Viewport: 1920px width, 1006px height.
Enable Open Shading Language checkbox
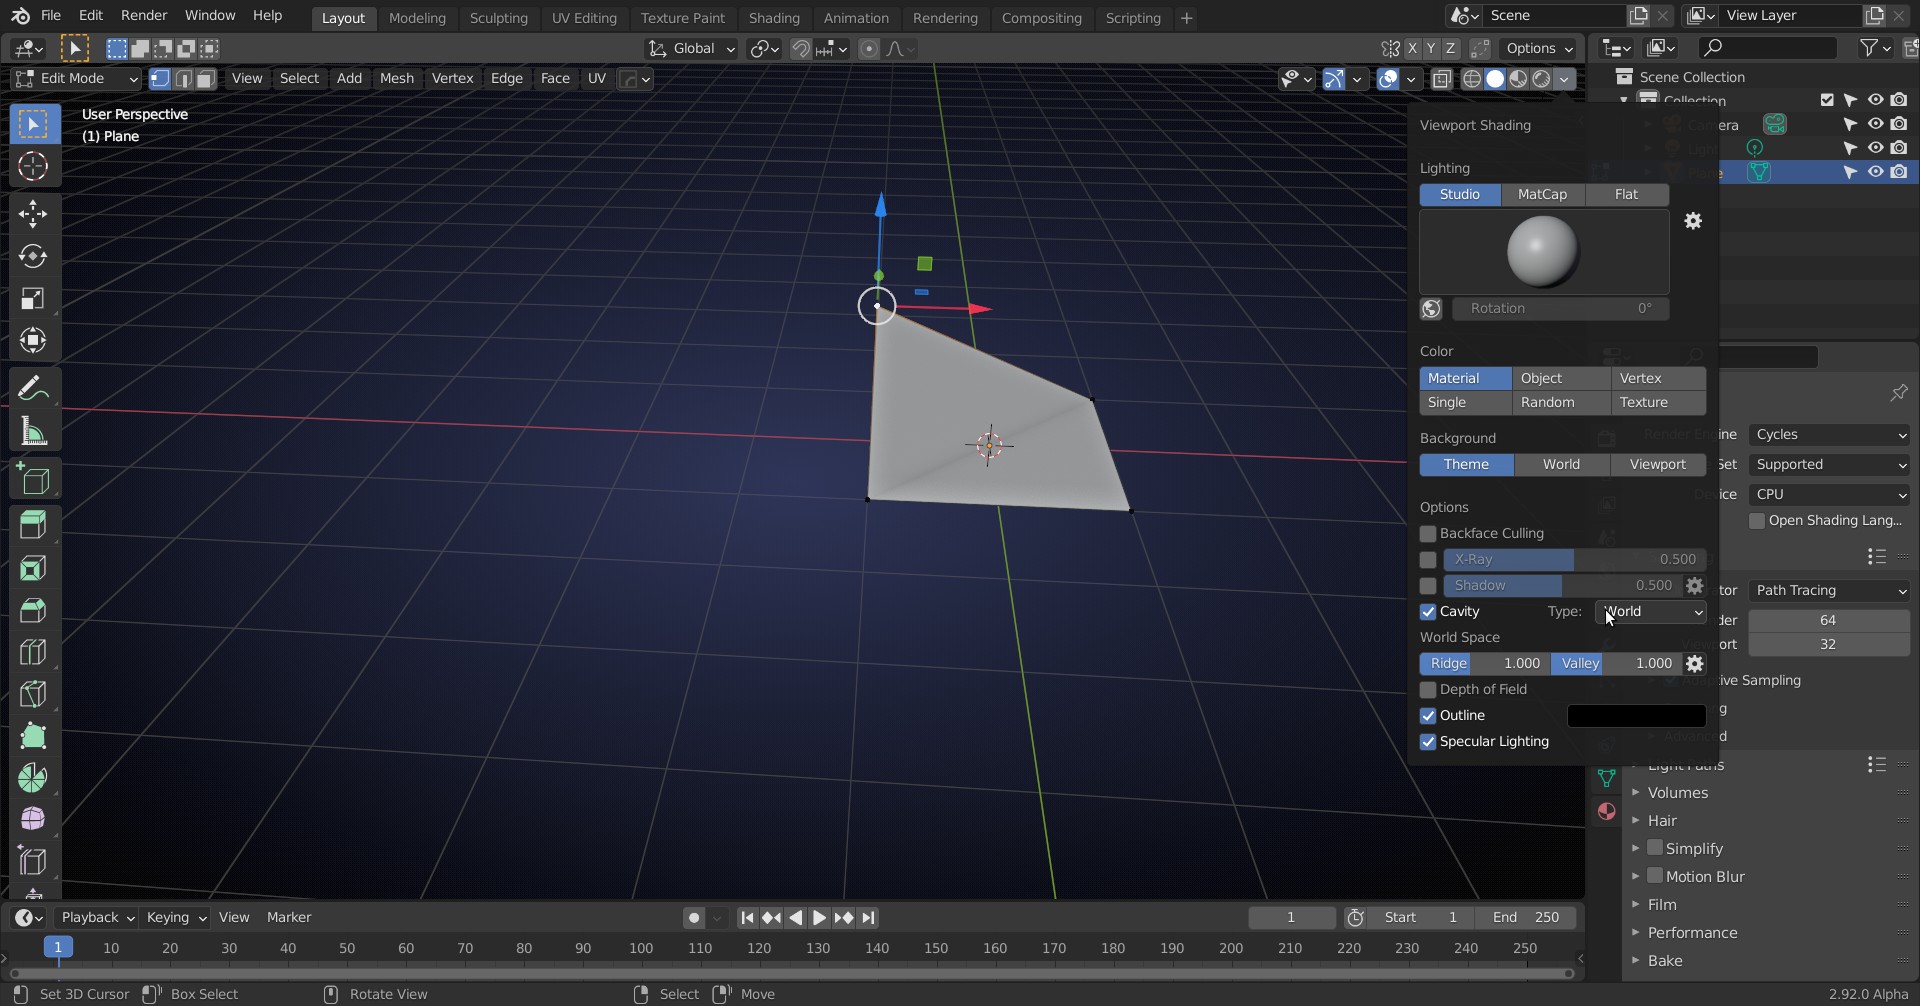[1757, 521]
